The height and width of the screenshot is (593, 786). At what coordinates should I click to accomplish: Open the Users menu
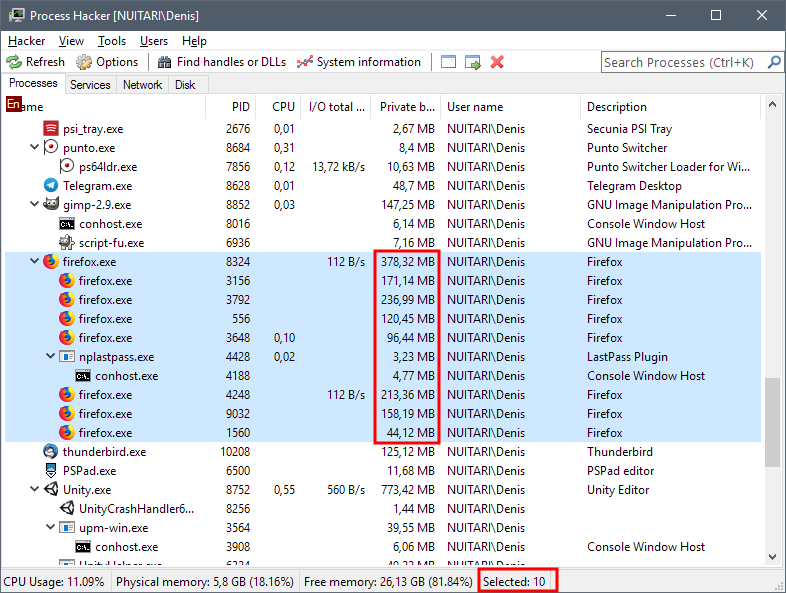point(154,41)
